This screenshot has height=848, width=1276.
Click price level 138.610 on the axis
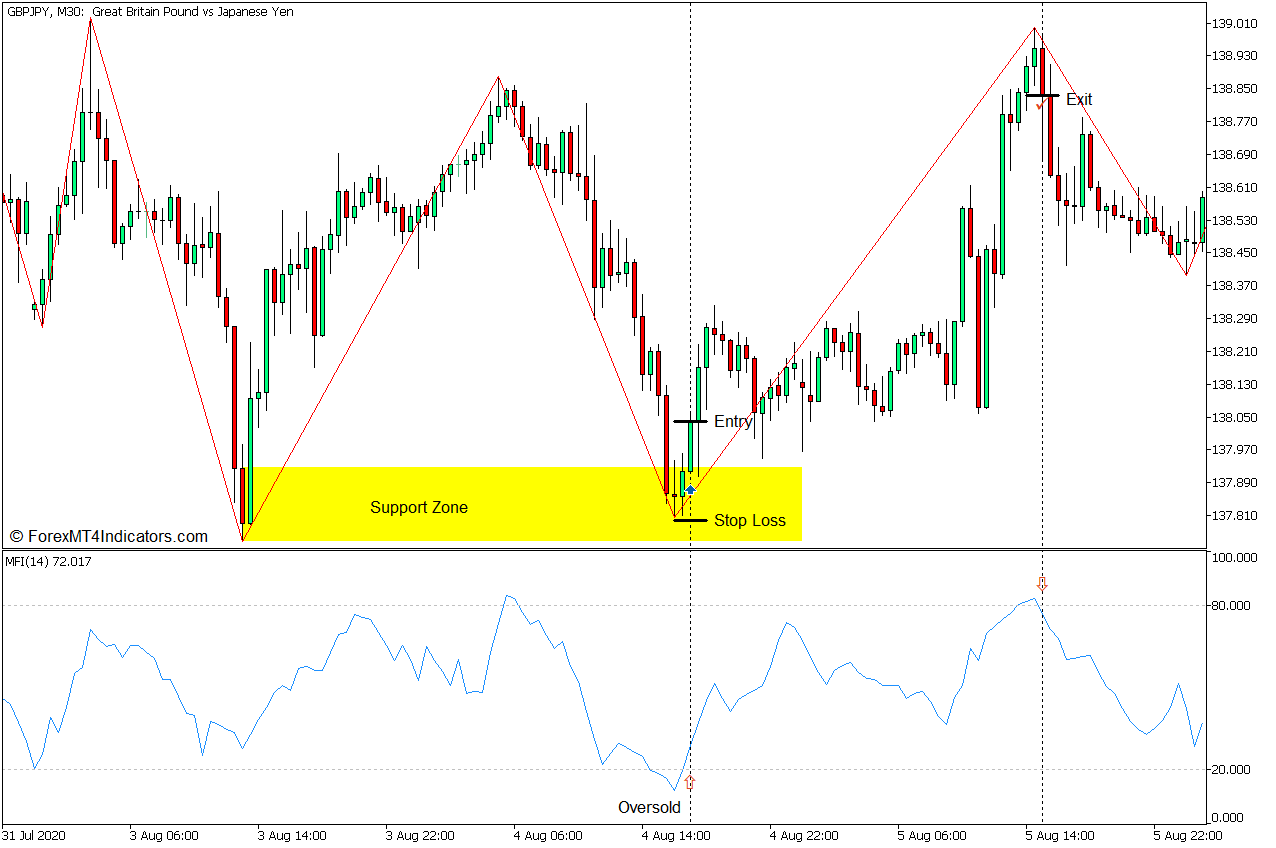tap(1235, 188)
